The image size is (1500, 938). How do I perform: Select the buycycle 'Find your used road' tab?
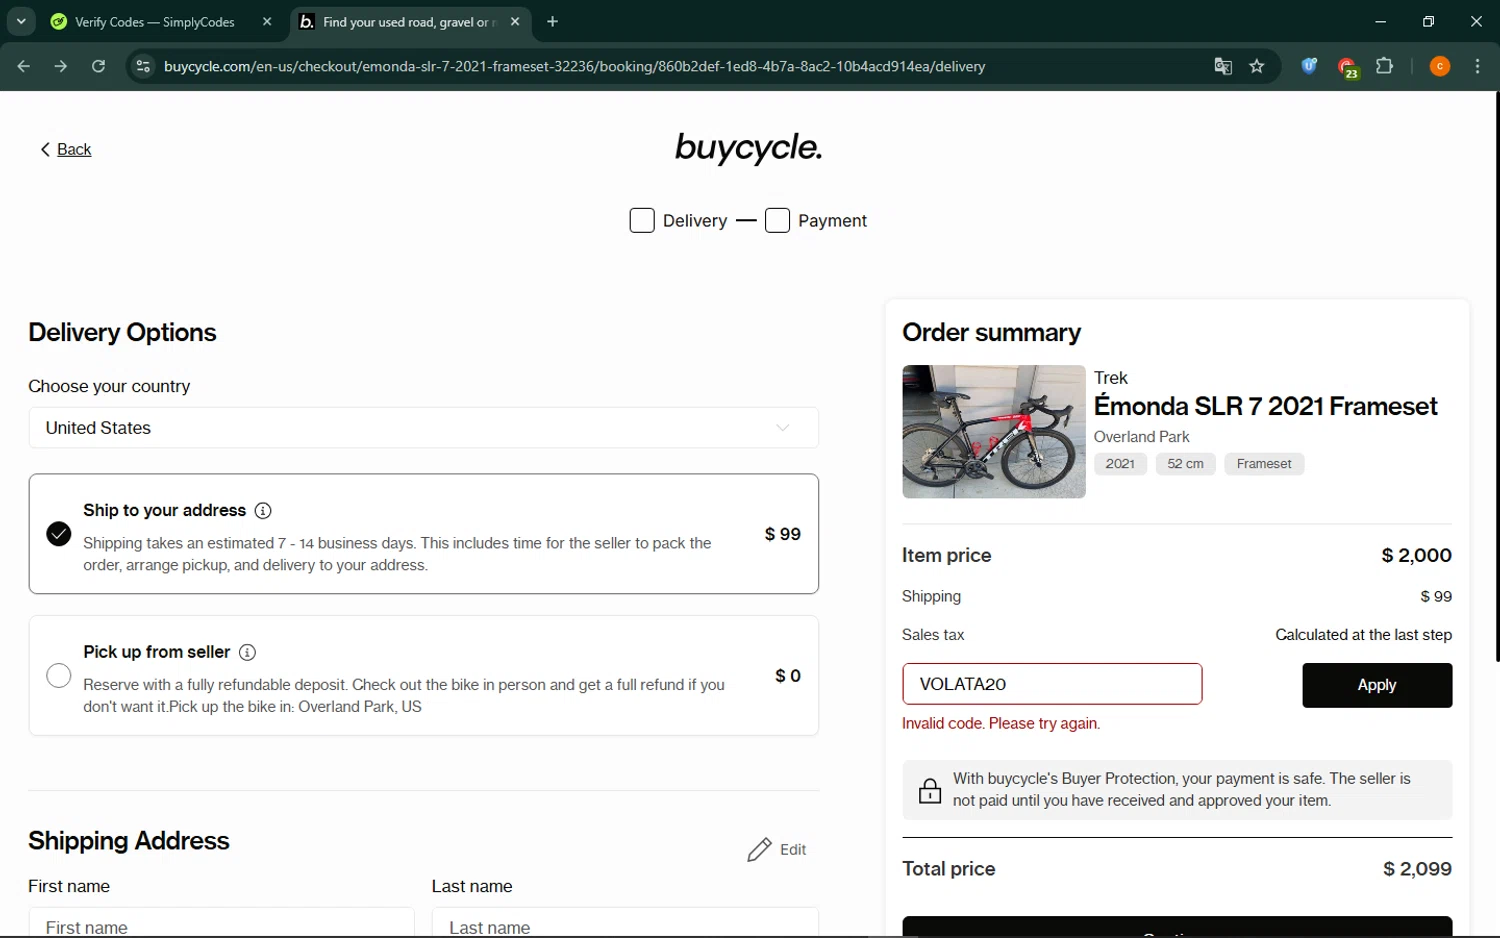tap(409, 22)
